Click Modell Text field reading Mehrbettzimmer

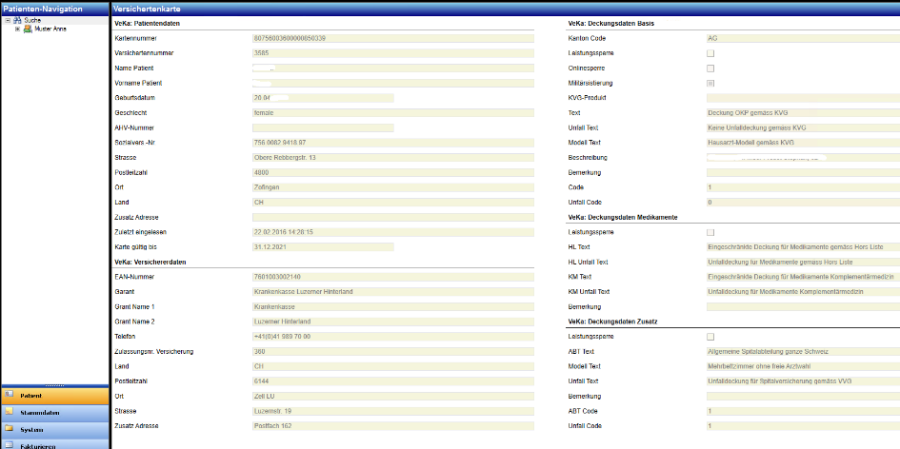tap(803, 366)
